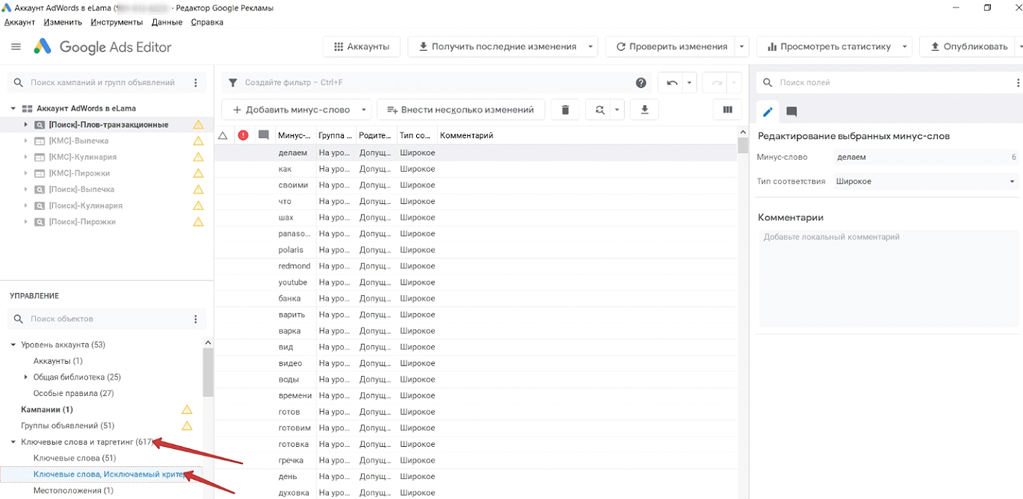The image size is (1023, 499).
Task: Click the replace text icon button
Action: [x=600, y=110]
